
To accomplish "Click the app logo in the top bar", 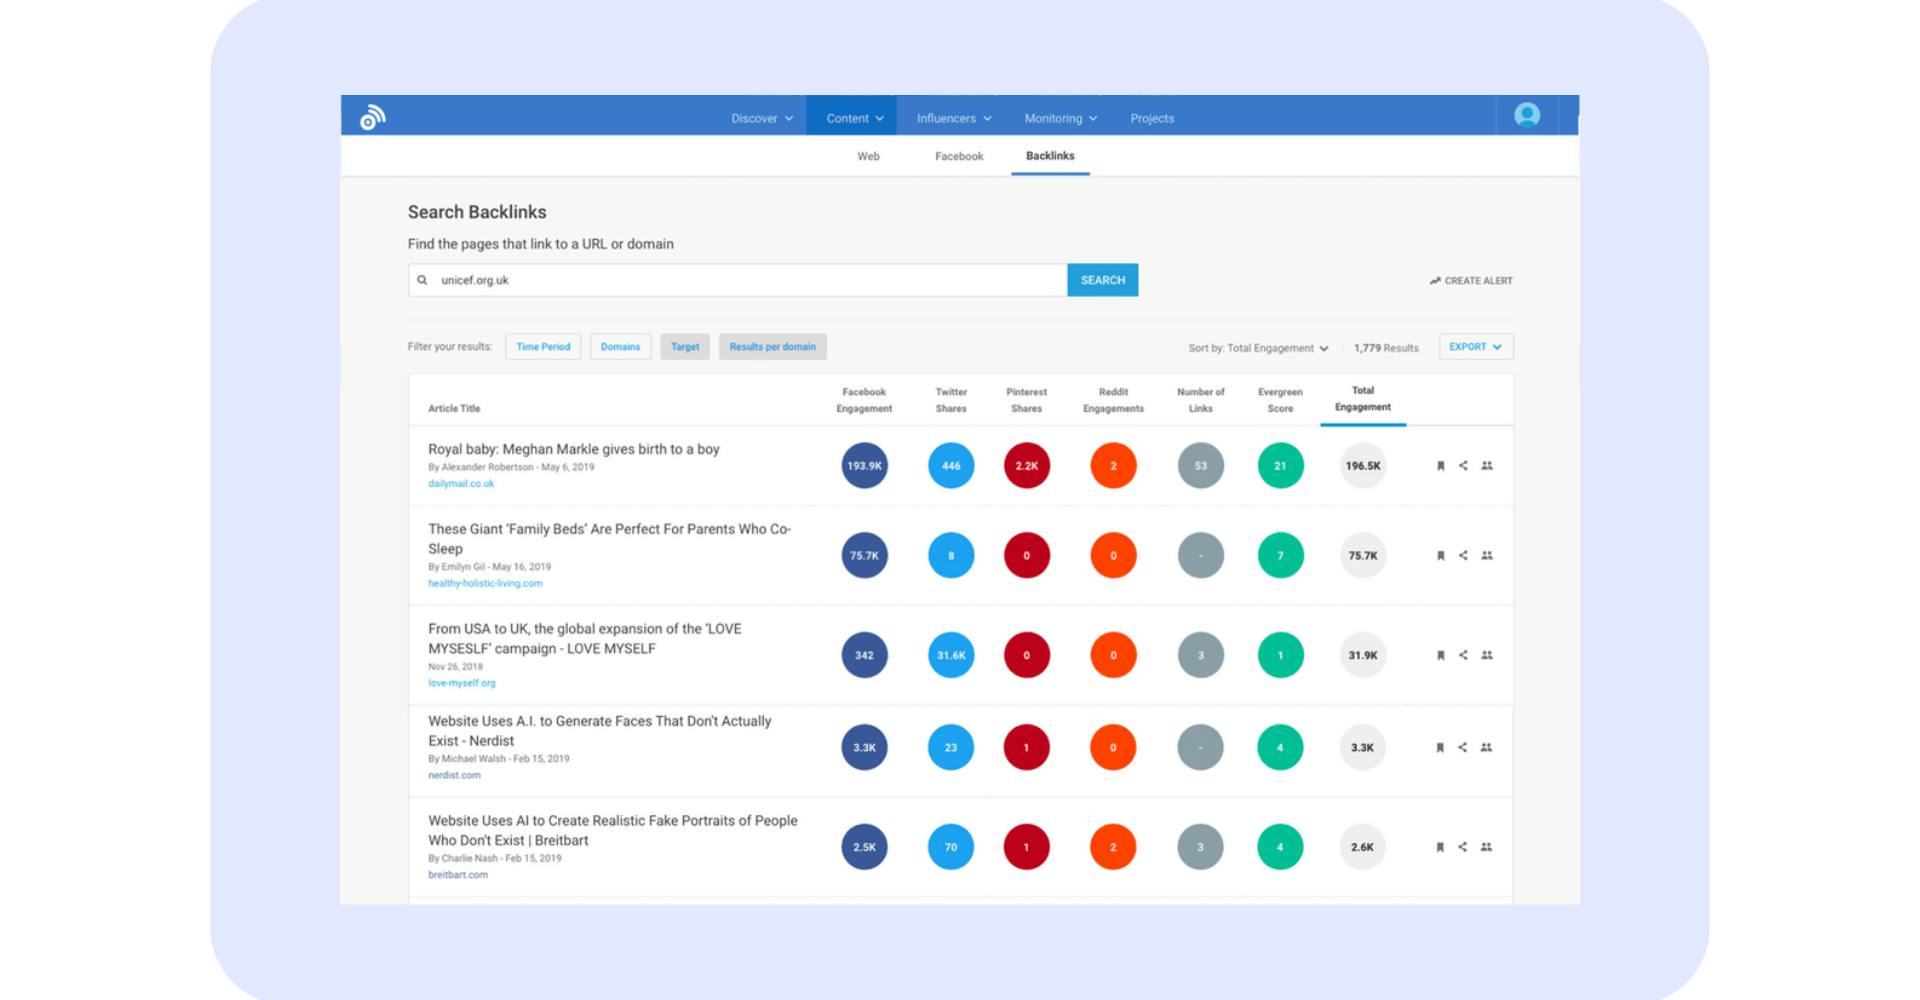I will coord(370,117).
